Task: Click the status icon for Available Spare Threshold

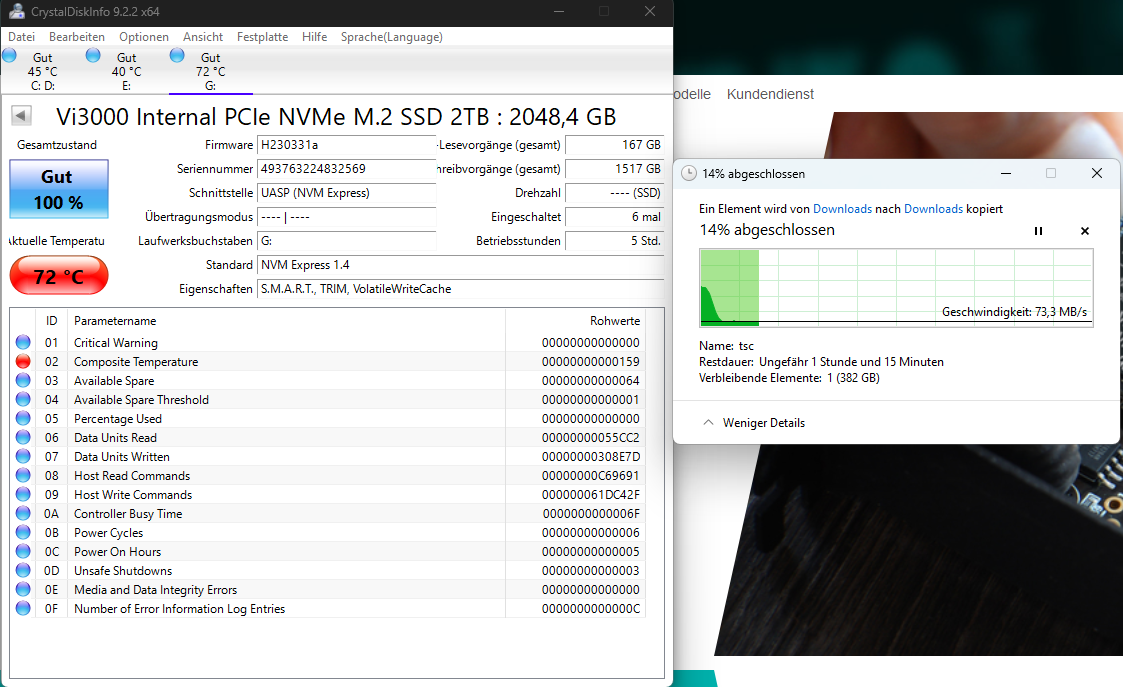Action: tap(23, 400)
